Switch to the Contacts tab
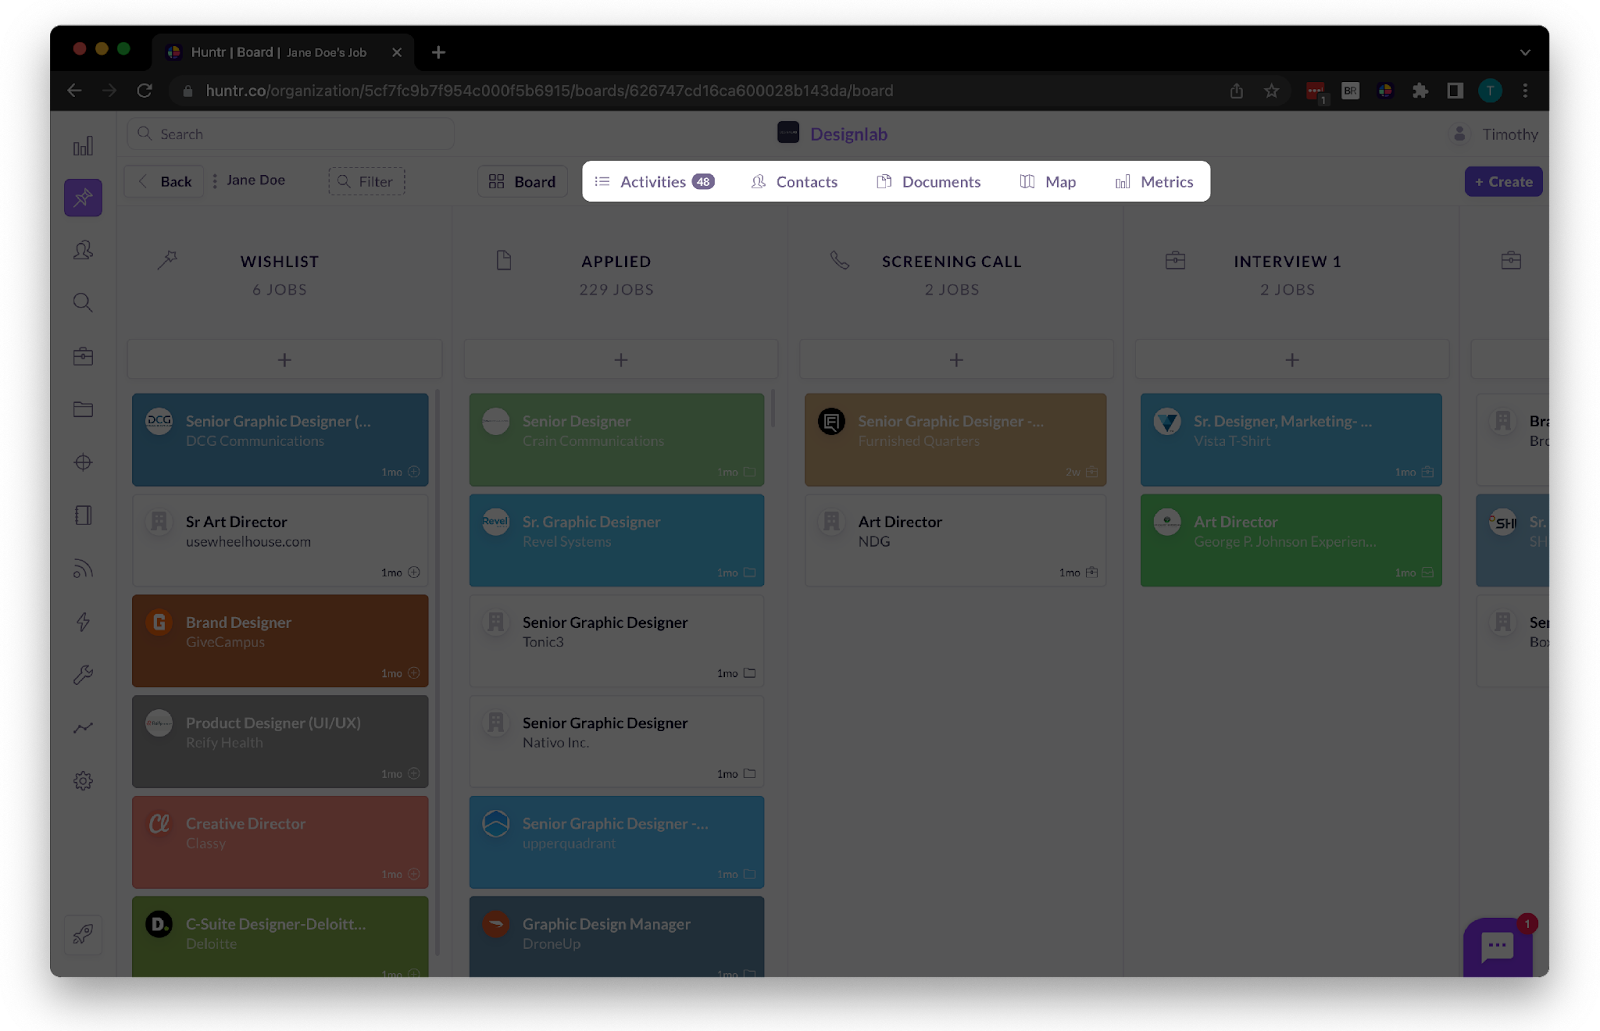Viewport: 1600px width, 1031px height. tap(795, 182)
